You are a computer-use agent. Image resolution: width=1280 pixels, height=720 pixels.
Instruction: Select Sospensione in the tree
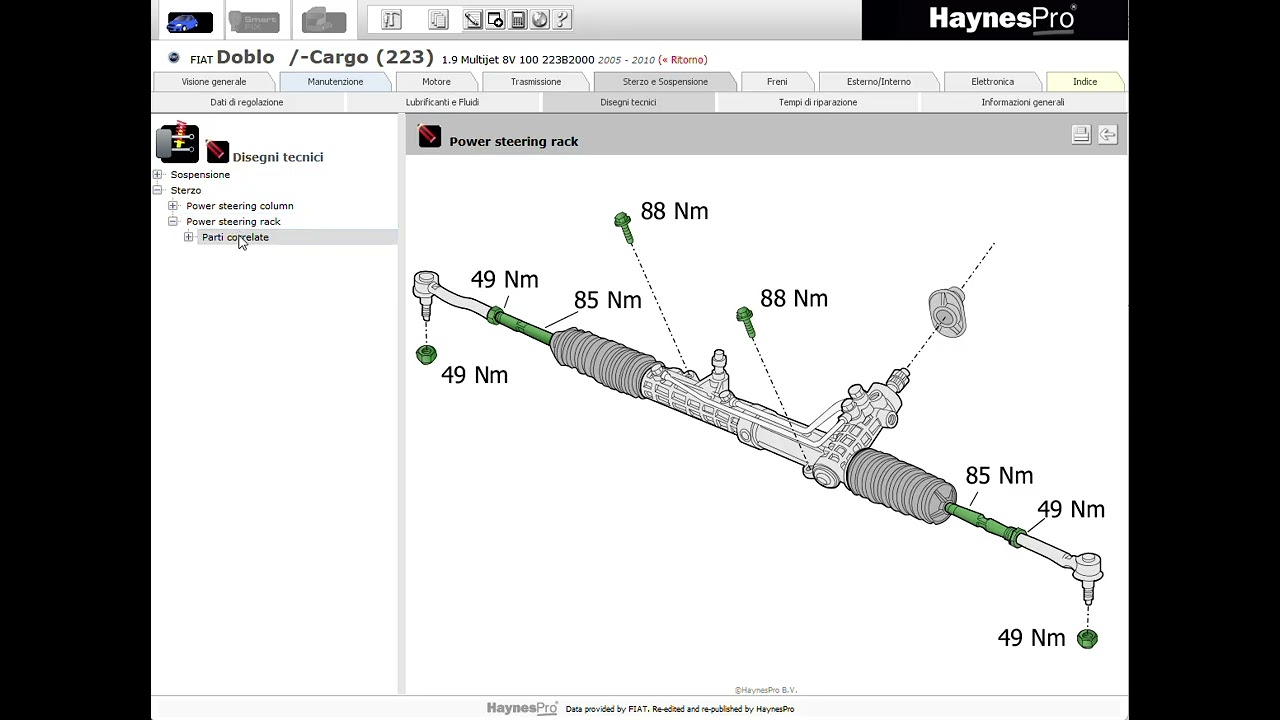tap(200, 175)
